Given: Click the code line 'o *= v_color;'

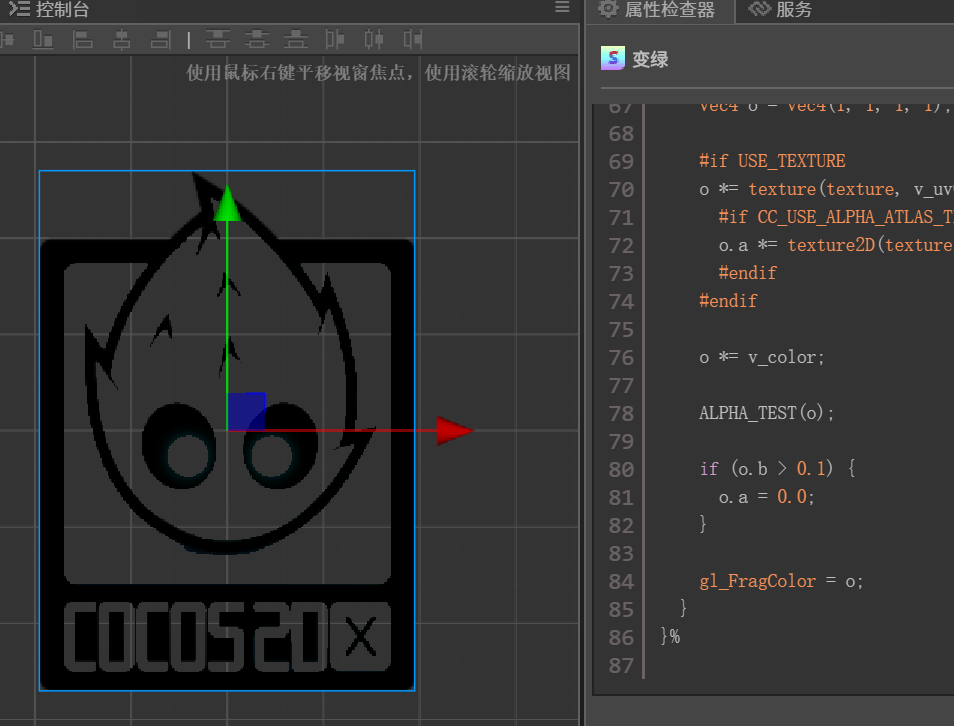Looking at the screenshot, I should (762, 357).
